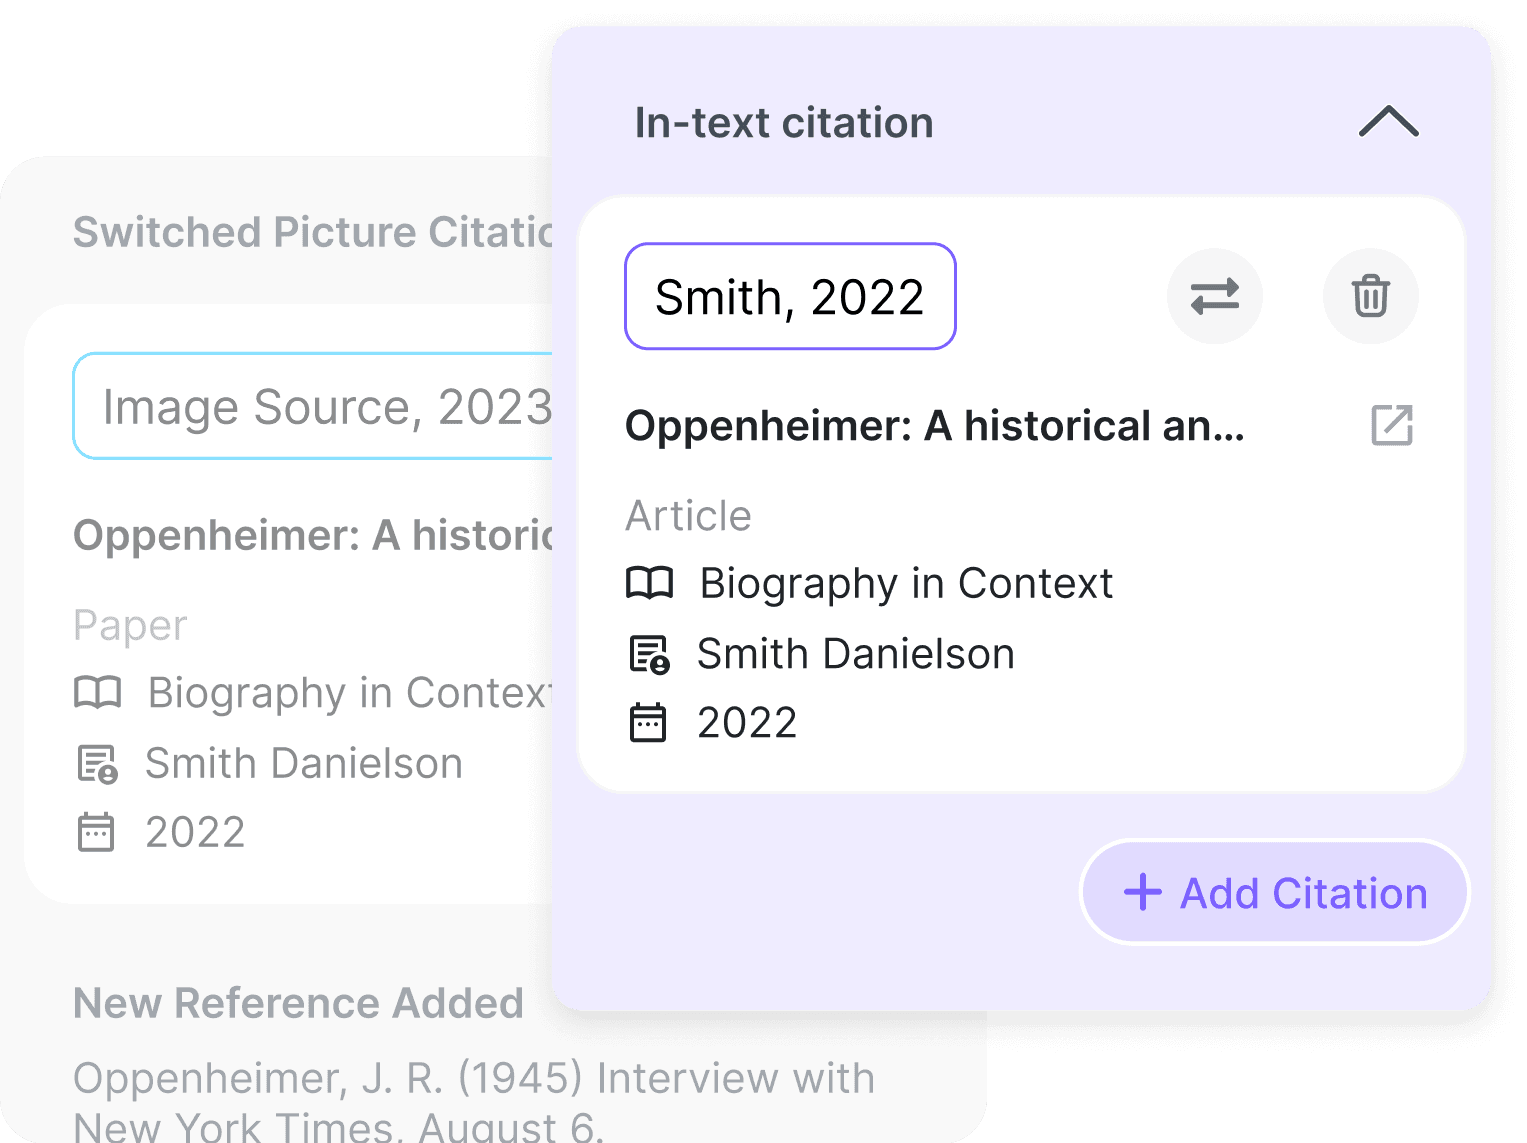This screenshot has height=1143, width=1527.
Task: Select the author icon next to Smith Danielson
Action: coord(649,653)
